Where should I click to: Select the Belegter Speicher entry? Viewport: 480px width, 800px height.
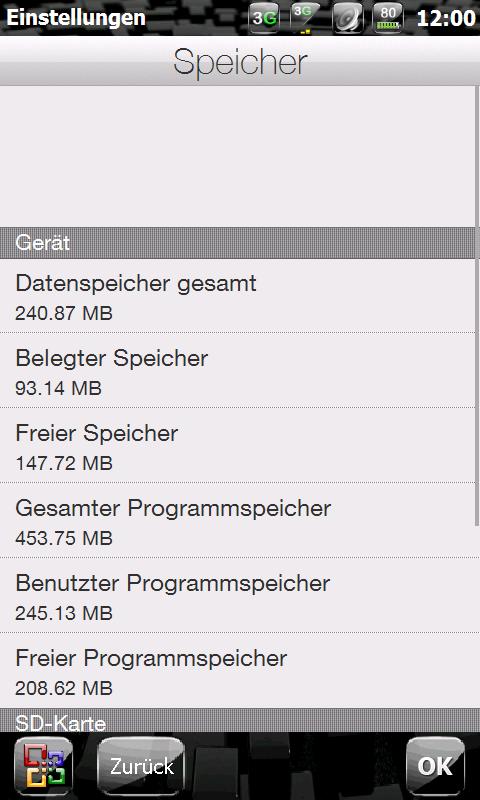tap(237, 370)
